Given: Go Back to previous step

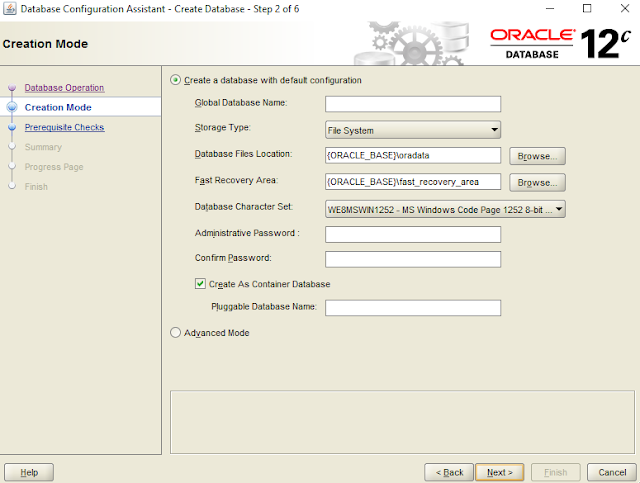Looking at the screenshot, I should [x=449, y=472].
